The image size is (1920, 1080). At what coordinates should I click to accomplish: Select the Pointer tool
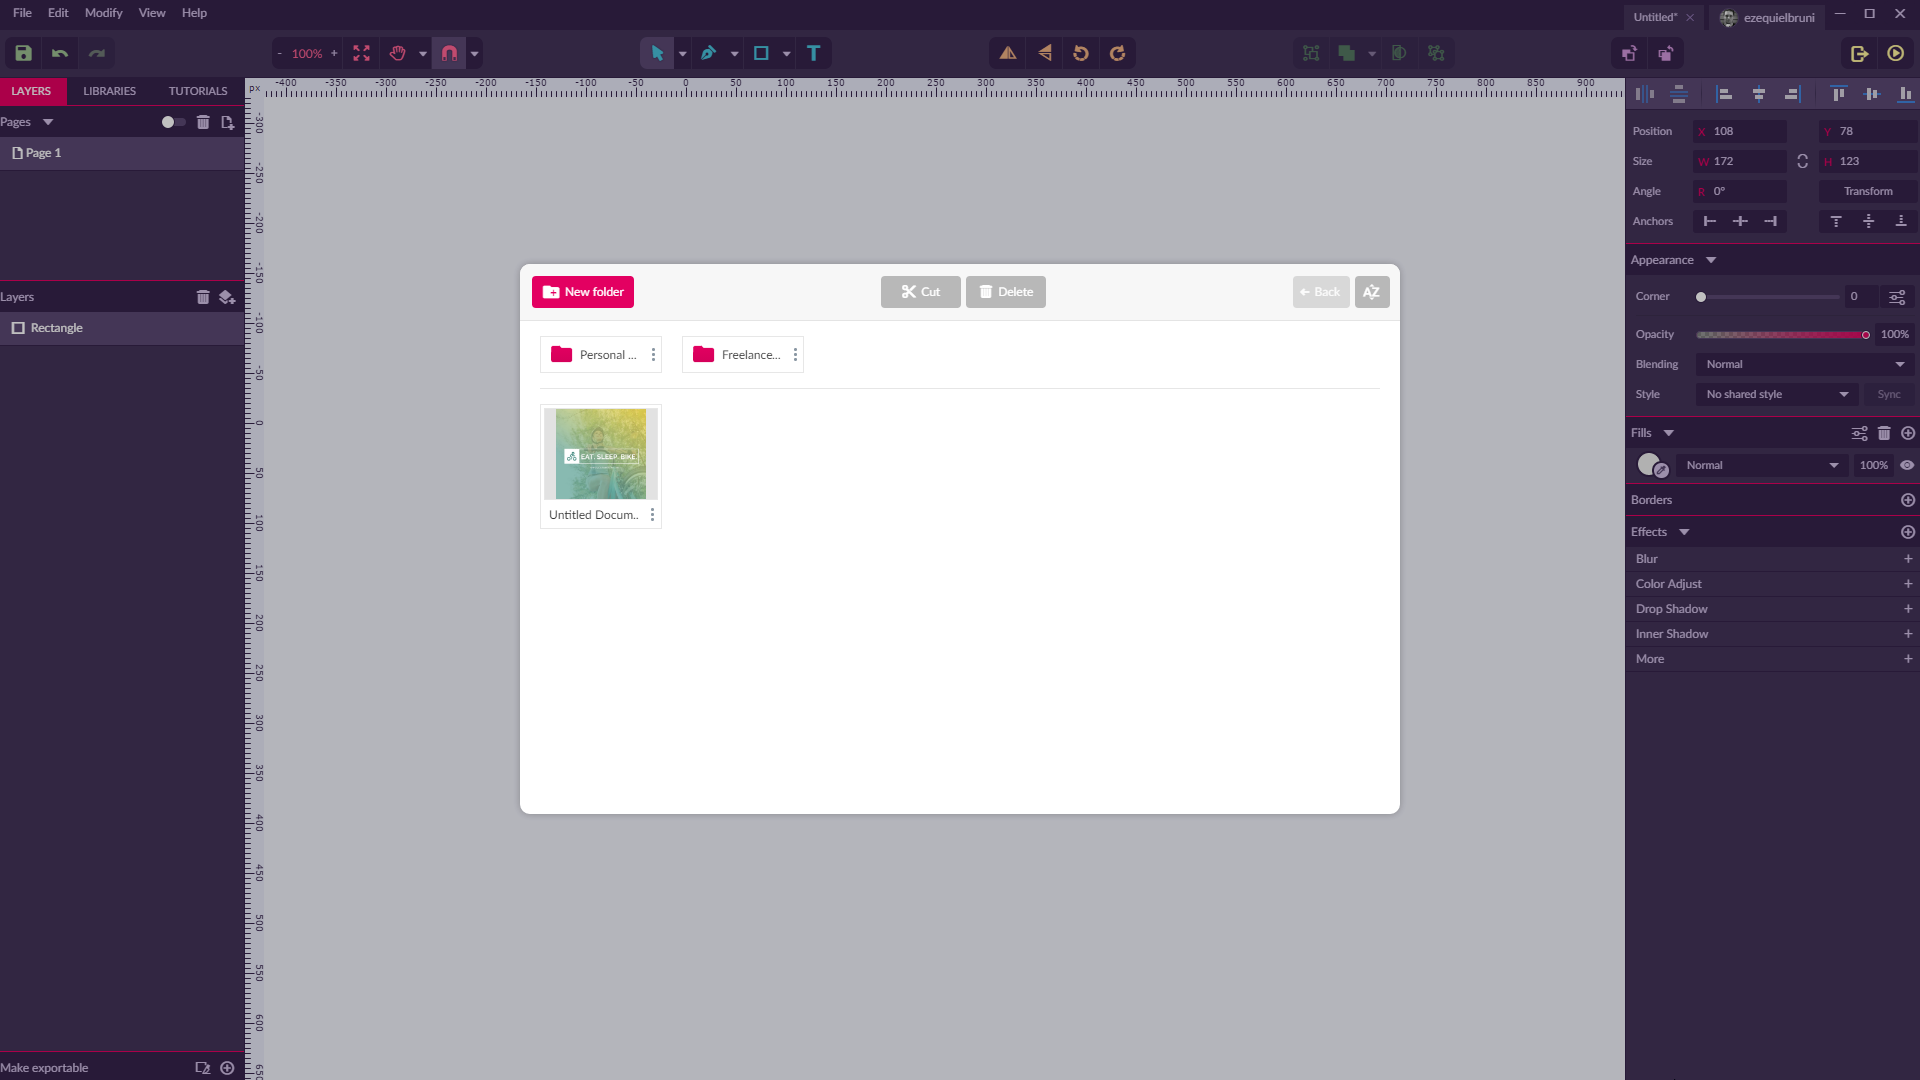657,53
